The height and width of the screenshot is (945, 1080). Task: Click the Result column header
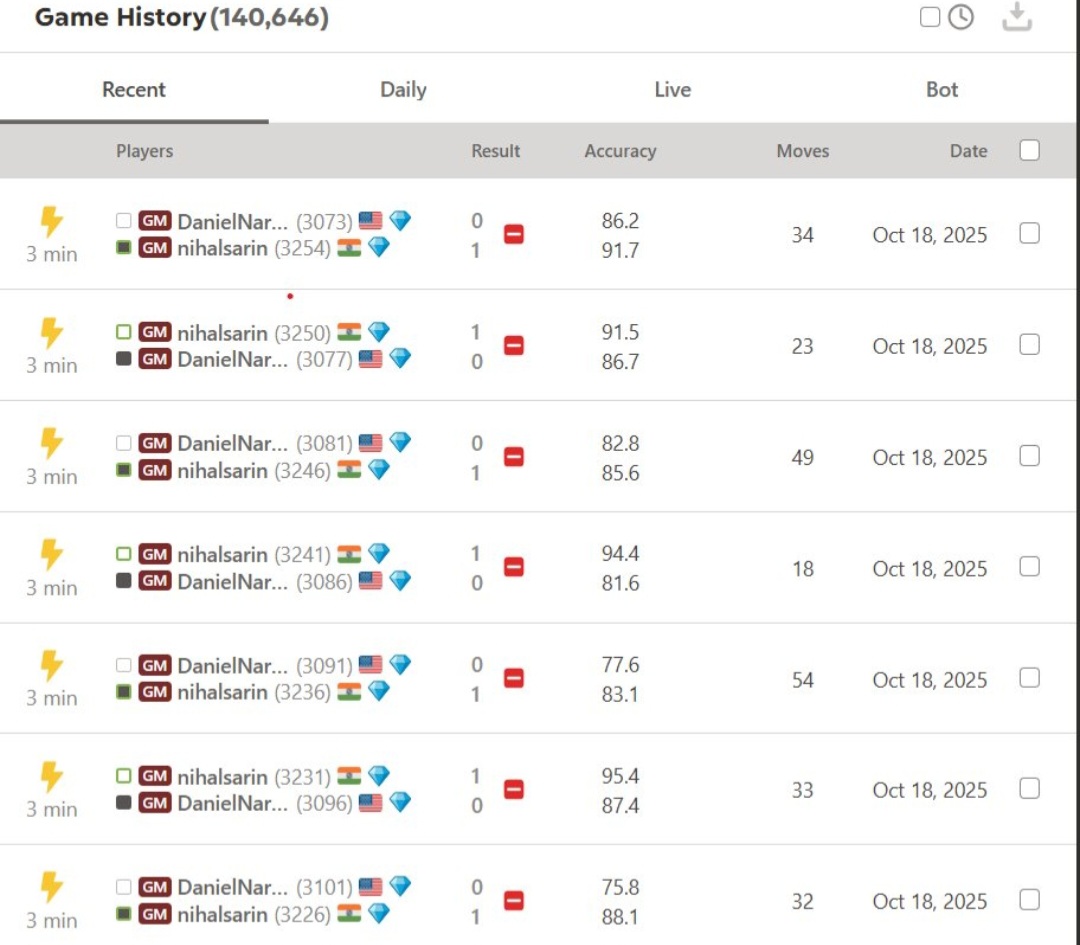[x=496, y=151]
